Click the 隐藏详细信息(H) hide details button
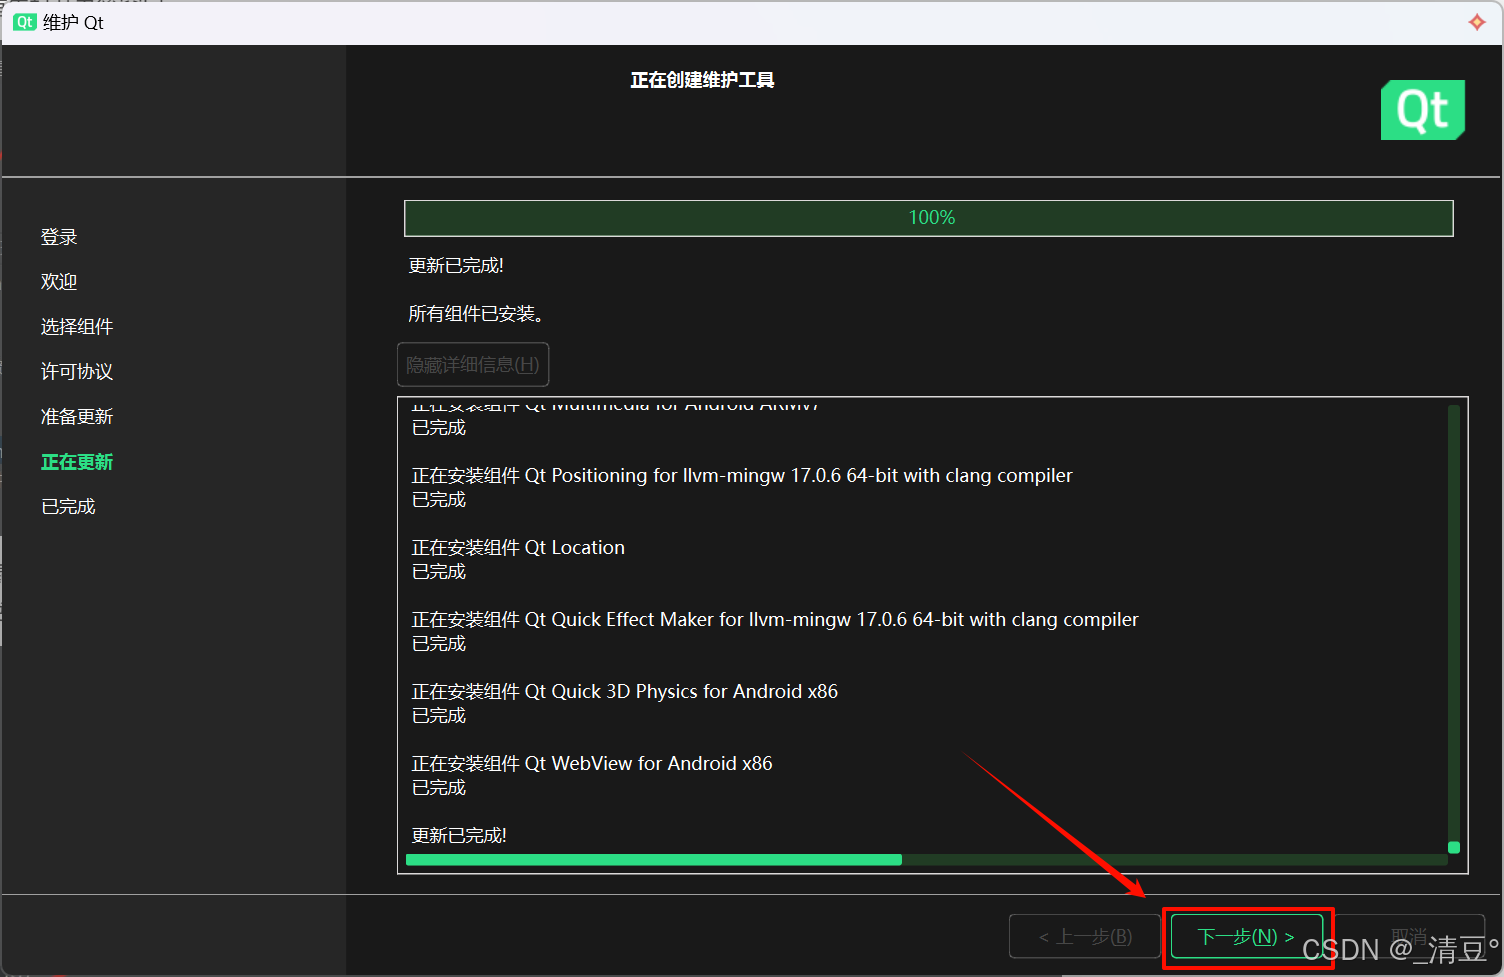1504x977 pixels. pyautogui.click(x=473, y=365)
